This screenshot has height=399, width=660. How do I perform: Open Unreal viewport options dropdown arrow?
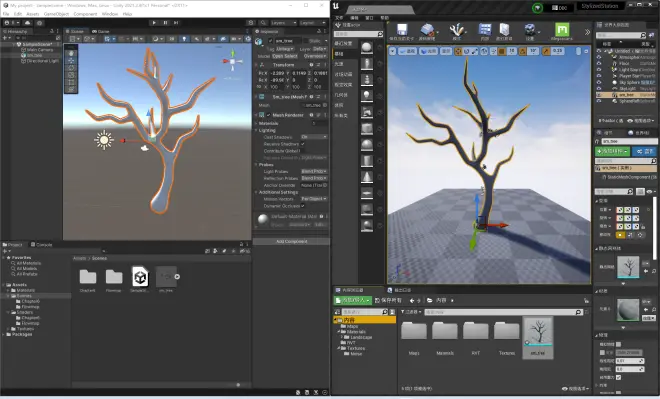[392, 51]
